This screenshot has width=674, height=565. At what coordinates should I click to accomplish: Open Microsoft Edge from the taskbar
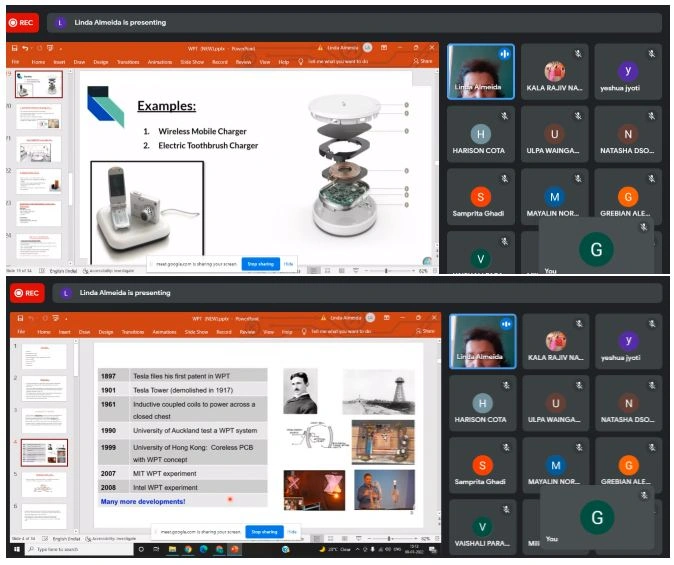coord(203,550)
